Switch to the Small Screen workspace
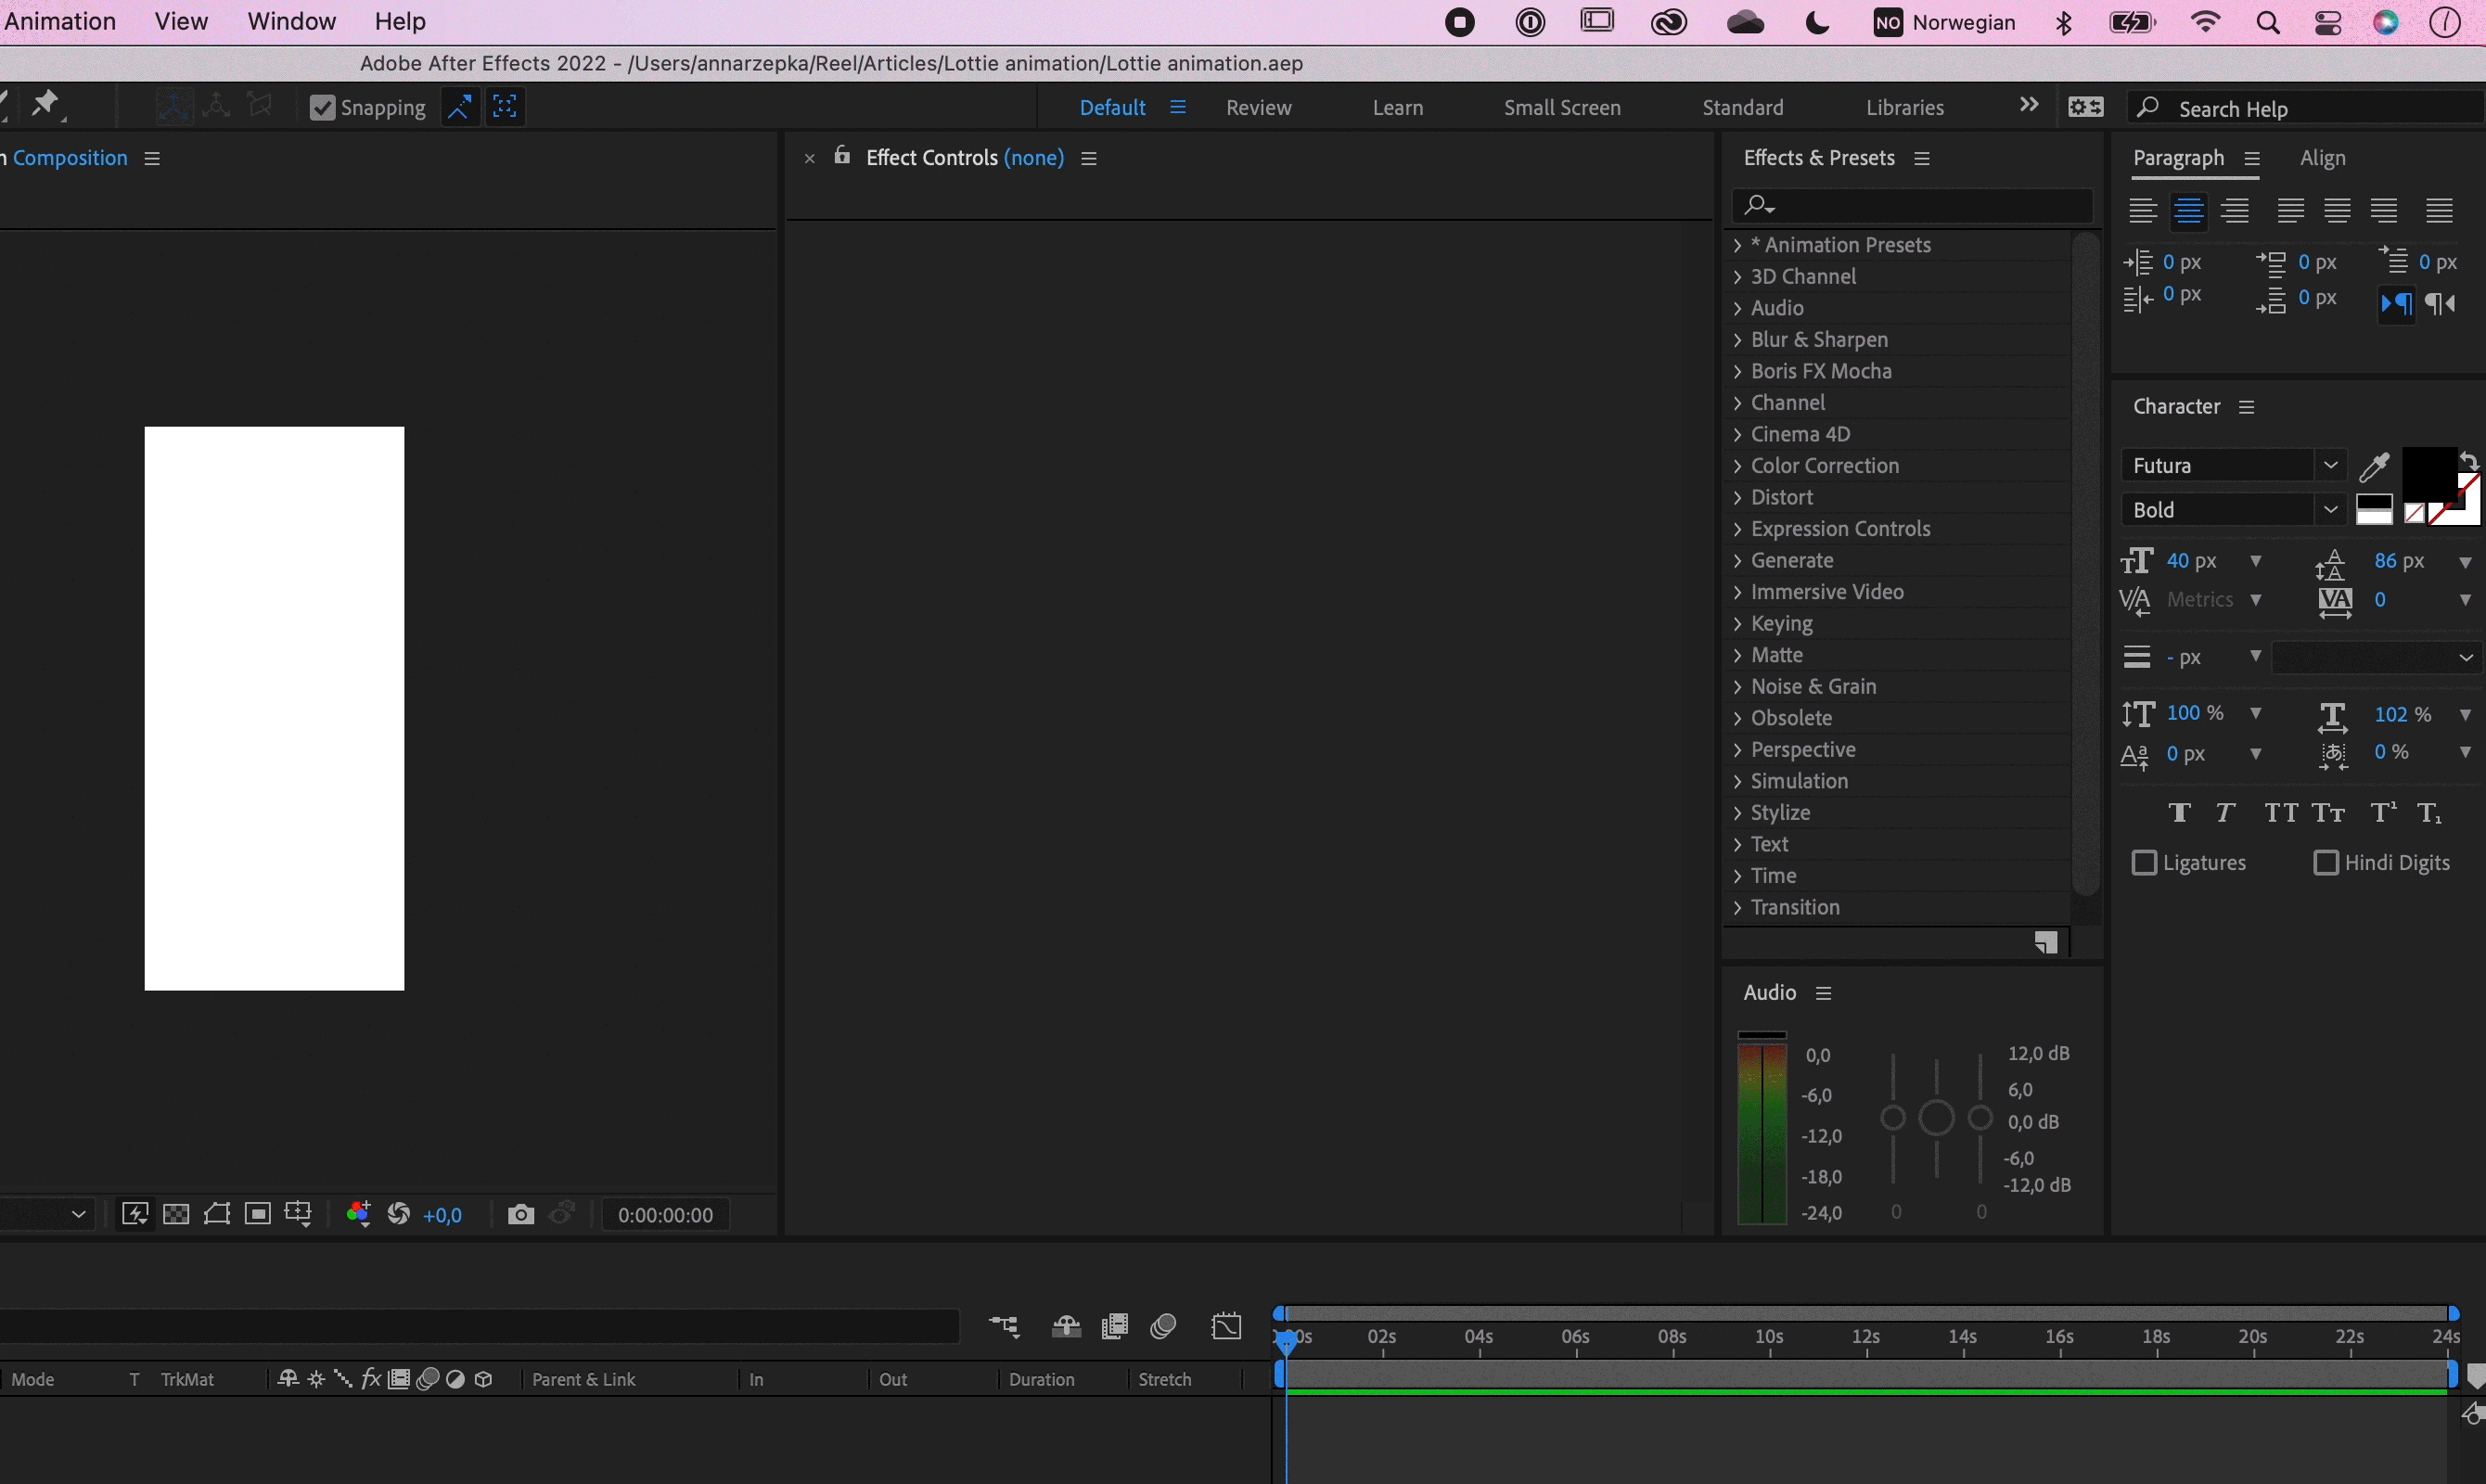Viewport: 2486px width, 1484px height. (1562, 107)
